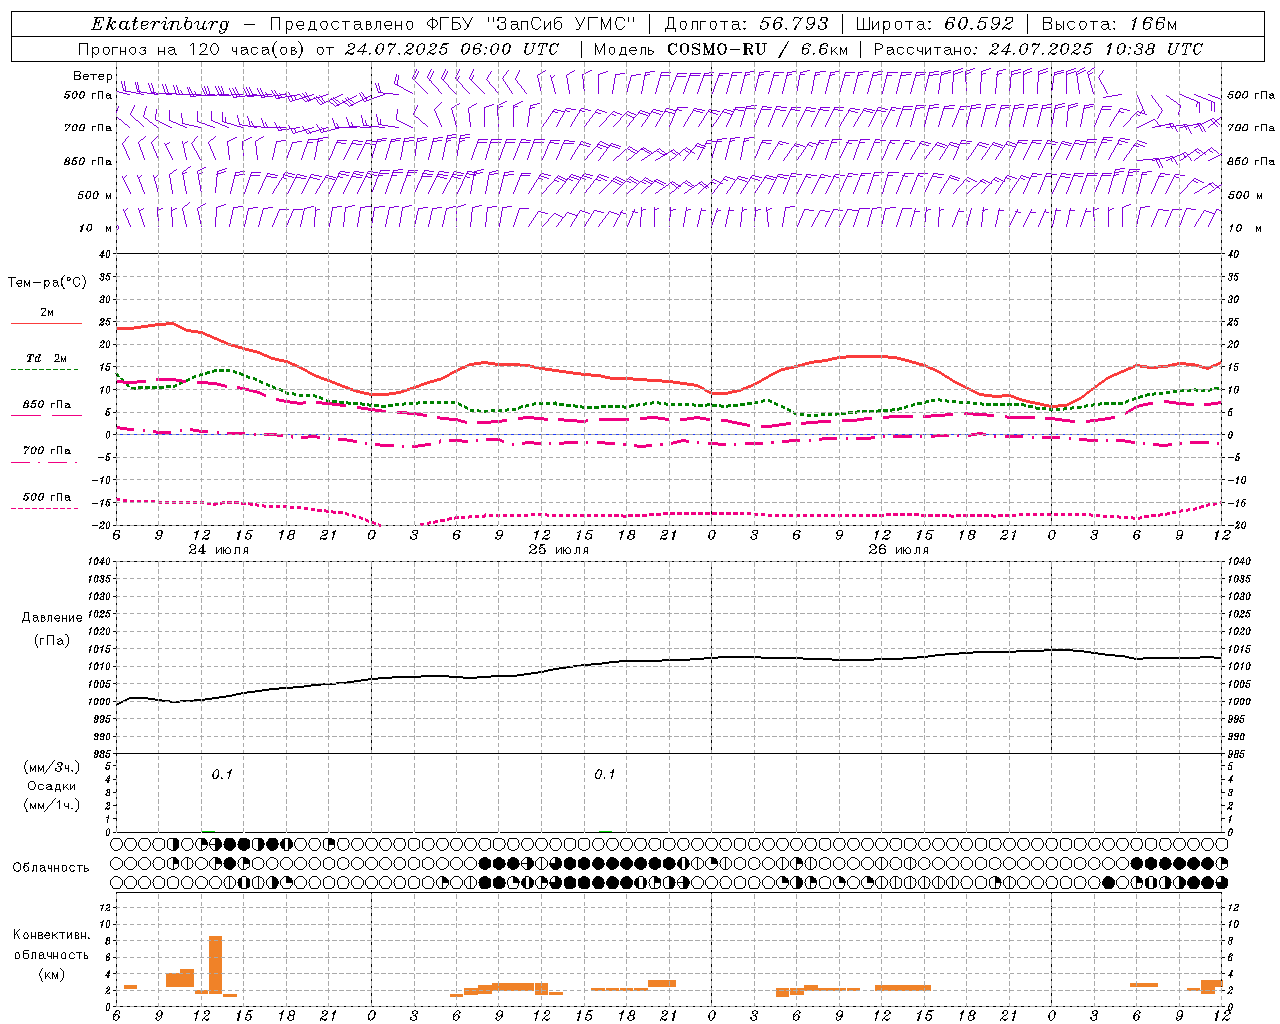
Task: Click the 0.1 precipitation value on 25 июля
Action: (605, 774)
